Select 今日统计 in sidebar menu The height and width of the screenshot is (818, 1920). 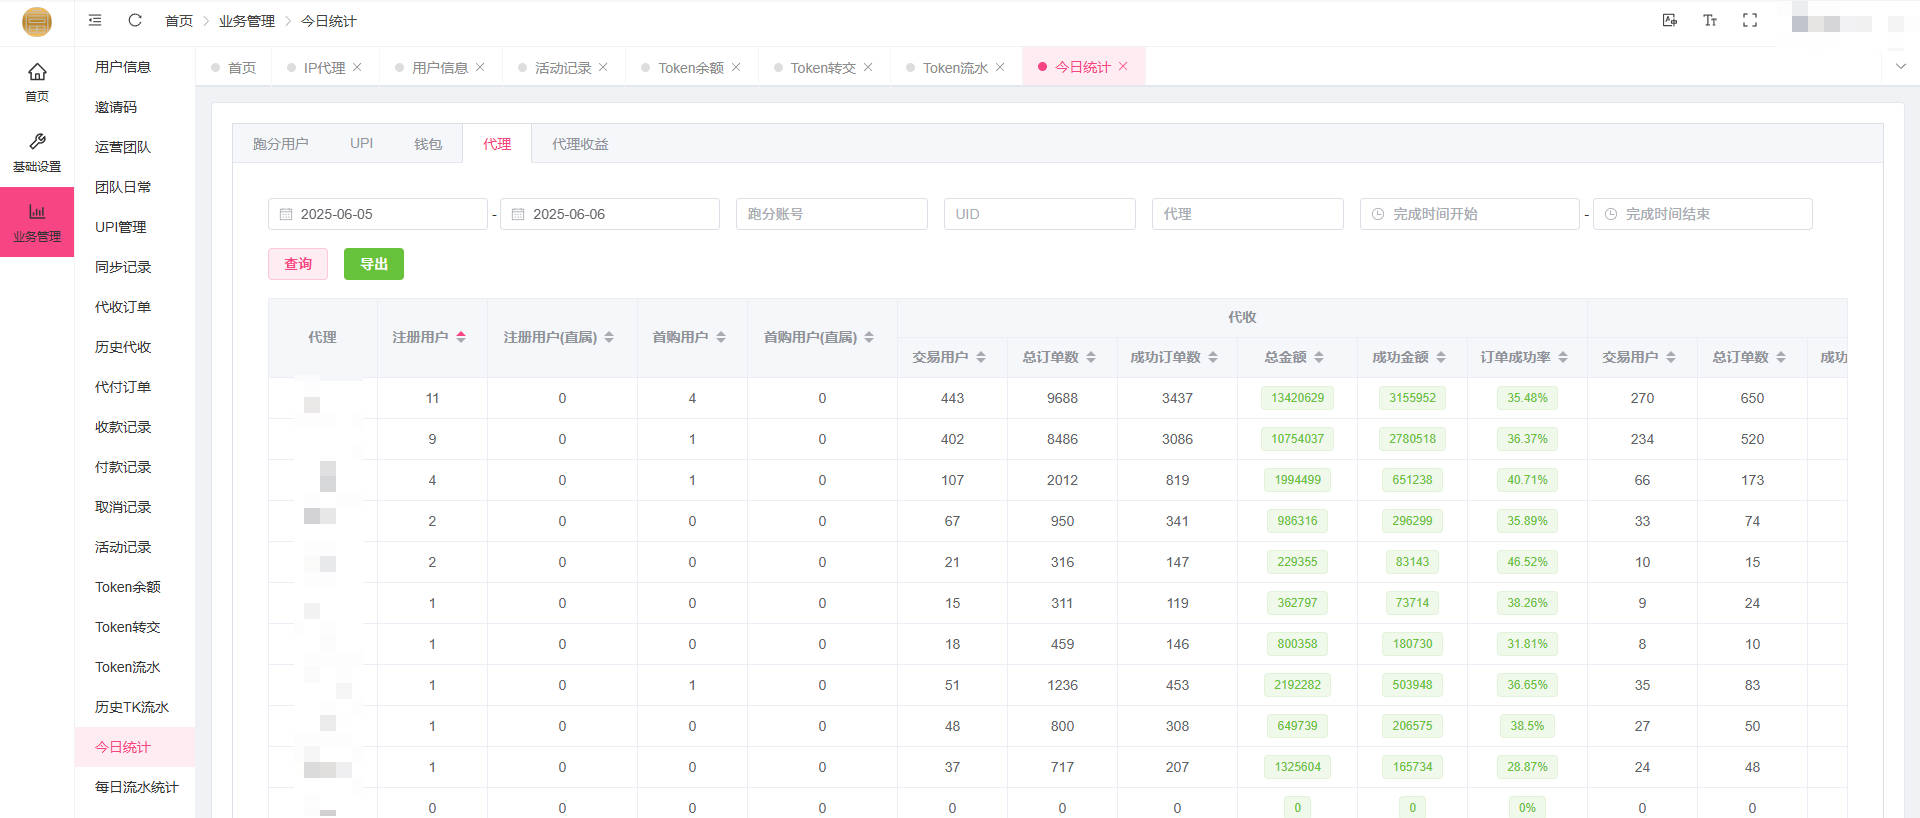coord(135,747)
